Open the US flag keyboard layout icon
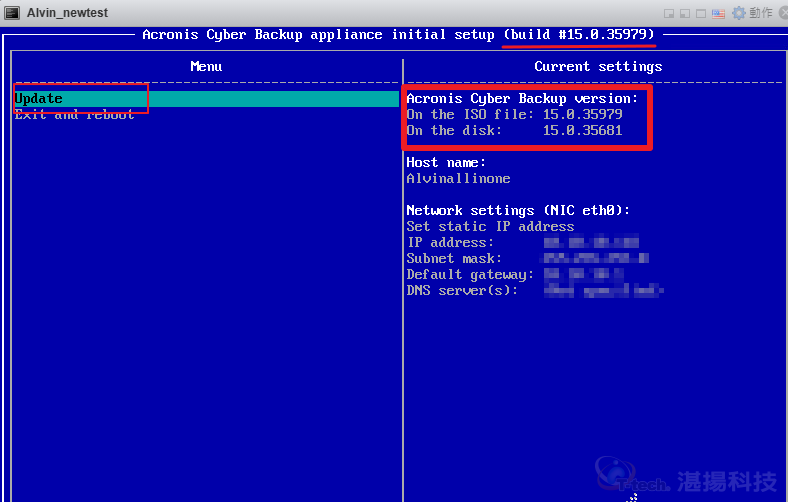Image resolution: width=788 pixels, height=502 pixels. (x=719, y=14)
